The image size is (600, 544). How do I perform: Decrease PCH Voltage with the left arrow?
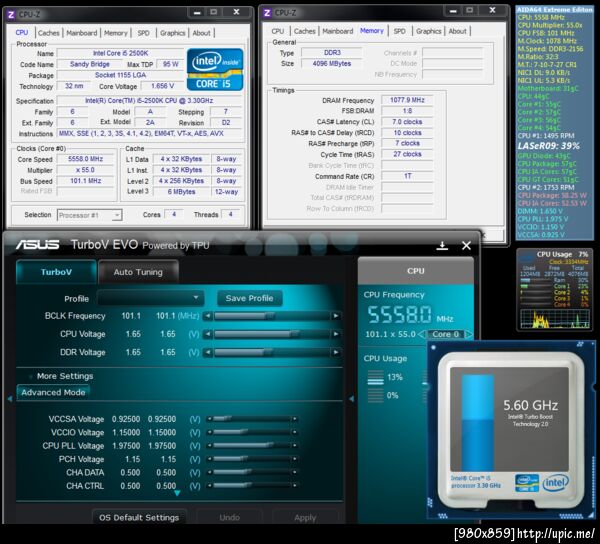(x=209, y=459)
